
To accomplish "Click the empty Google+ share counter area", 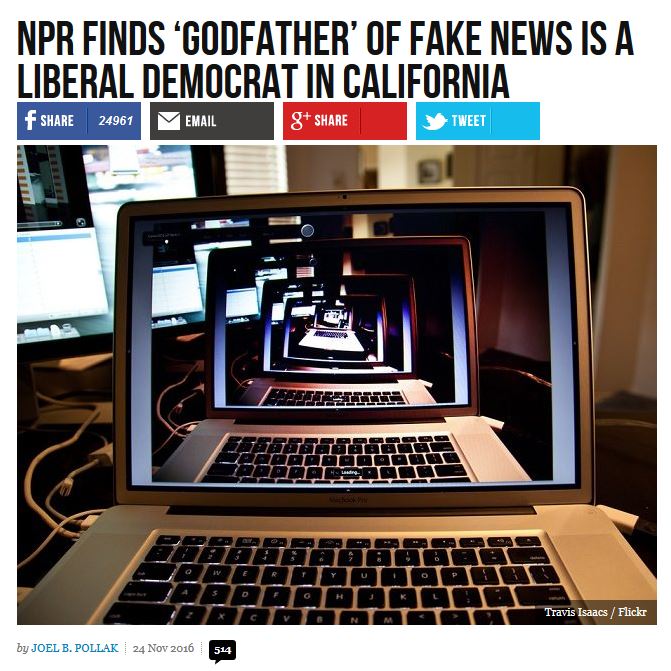I will (383, 121).
